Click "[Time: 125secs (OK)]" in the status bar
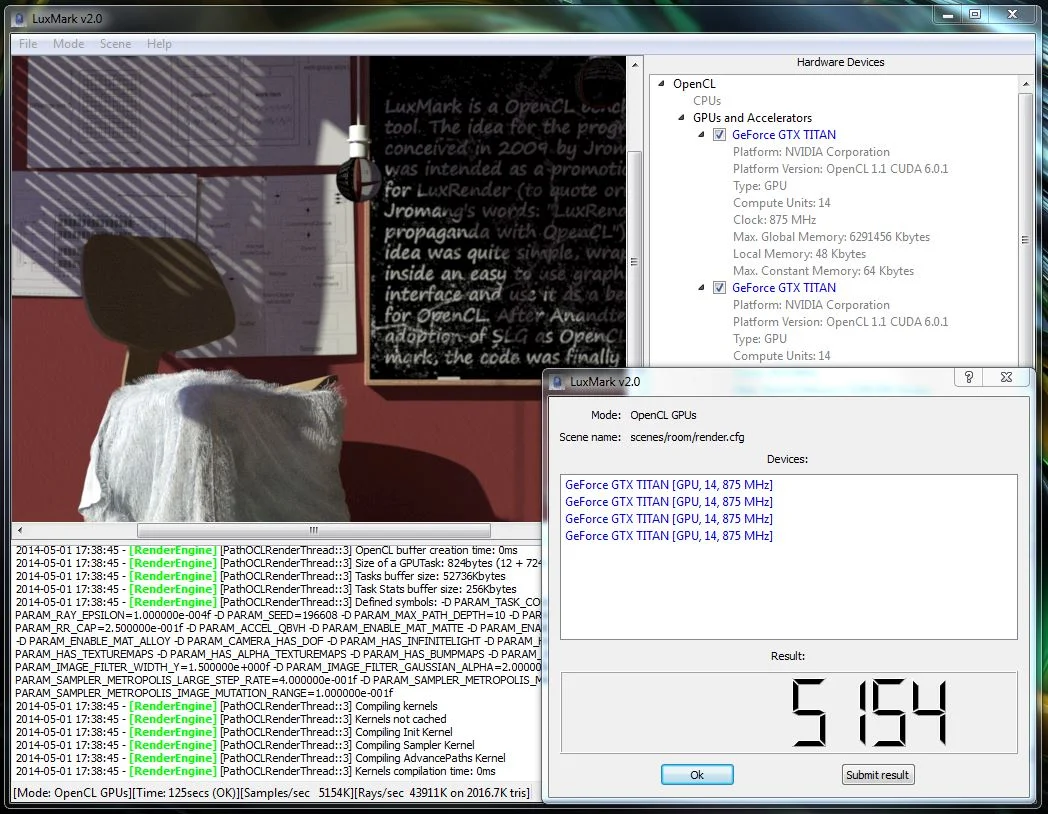Image resolution: width=1048 pixels, height=814 pixels. tap(186, 793)
